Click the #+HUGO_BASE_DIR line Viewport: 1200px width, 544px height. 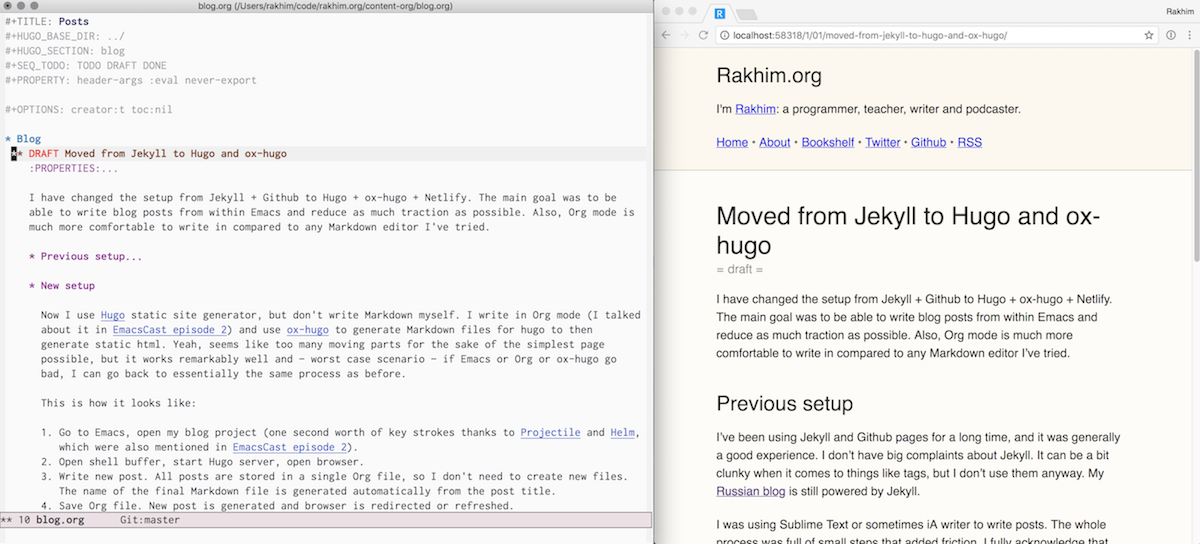(x=65, y=36)
